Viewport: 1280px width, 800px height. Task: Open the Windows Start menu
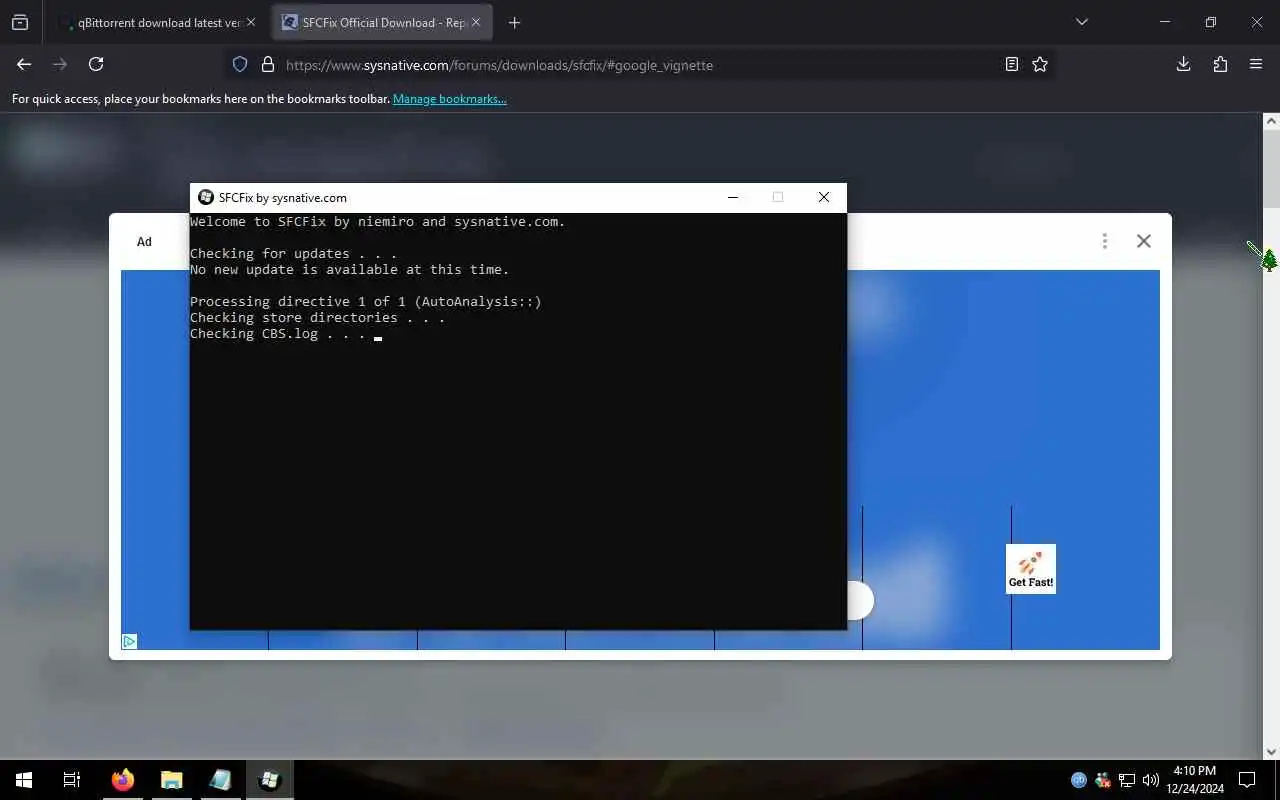(24, 780)
